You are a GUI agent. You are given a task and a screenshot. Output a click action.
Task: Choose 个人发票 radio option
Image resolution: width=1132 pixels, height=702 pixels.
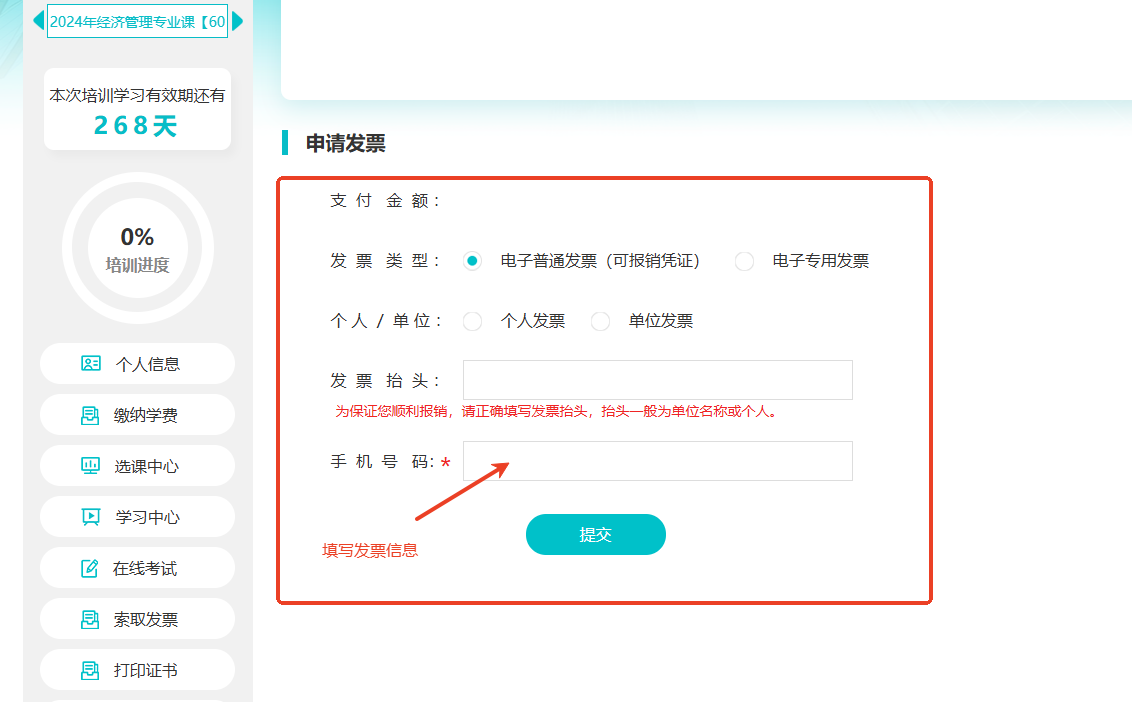[x=472, y=321]
